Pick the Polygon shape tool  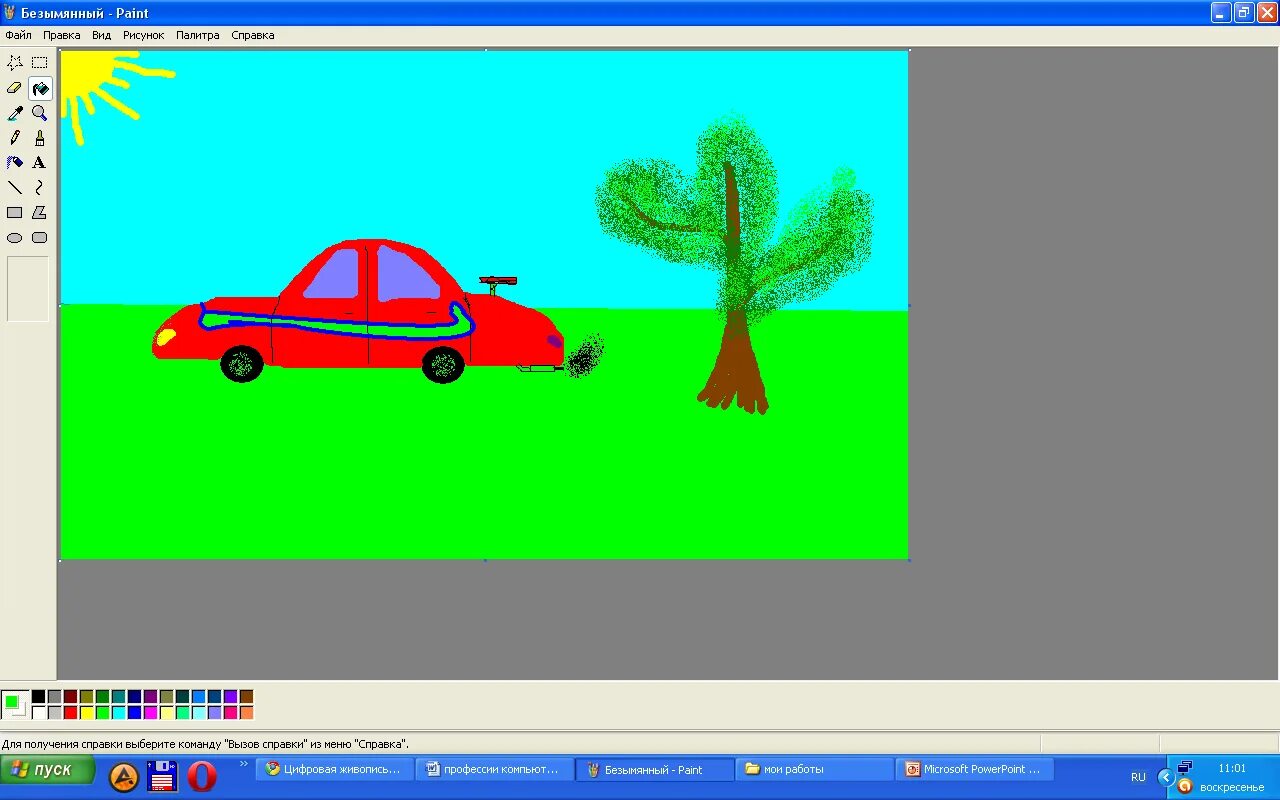[40, 213]
